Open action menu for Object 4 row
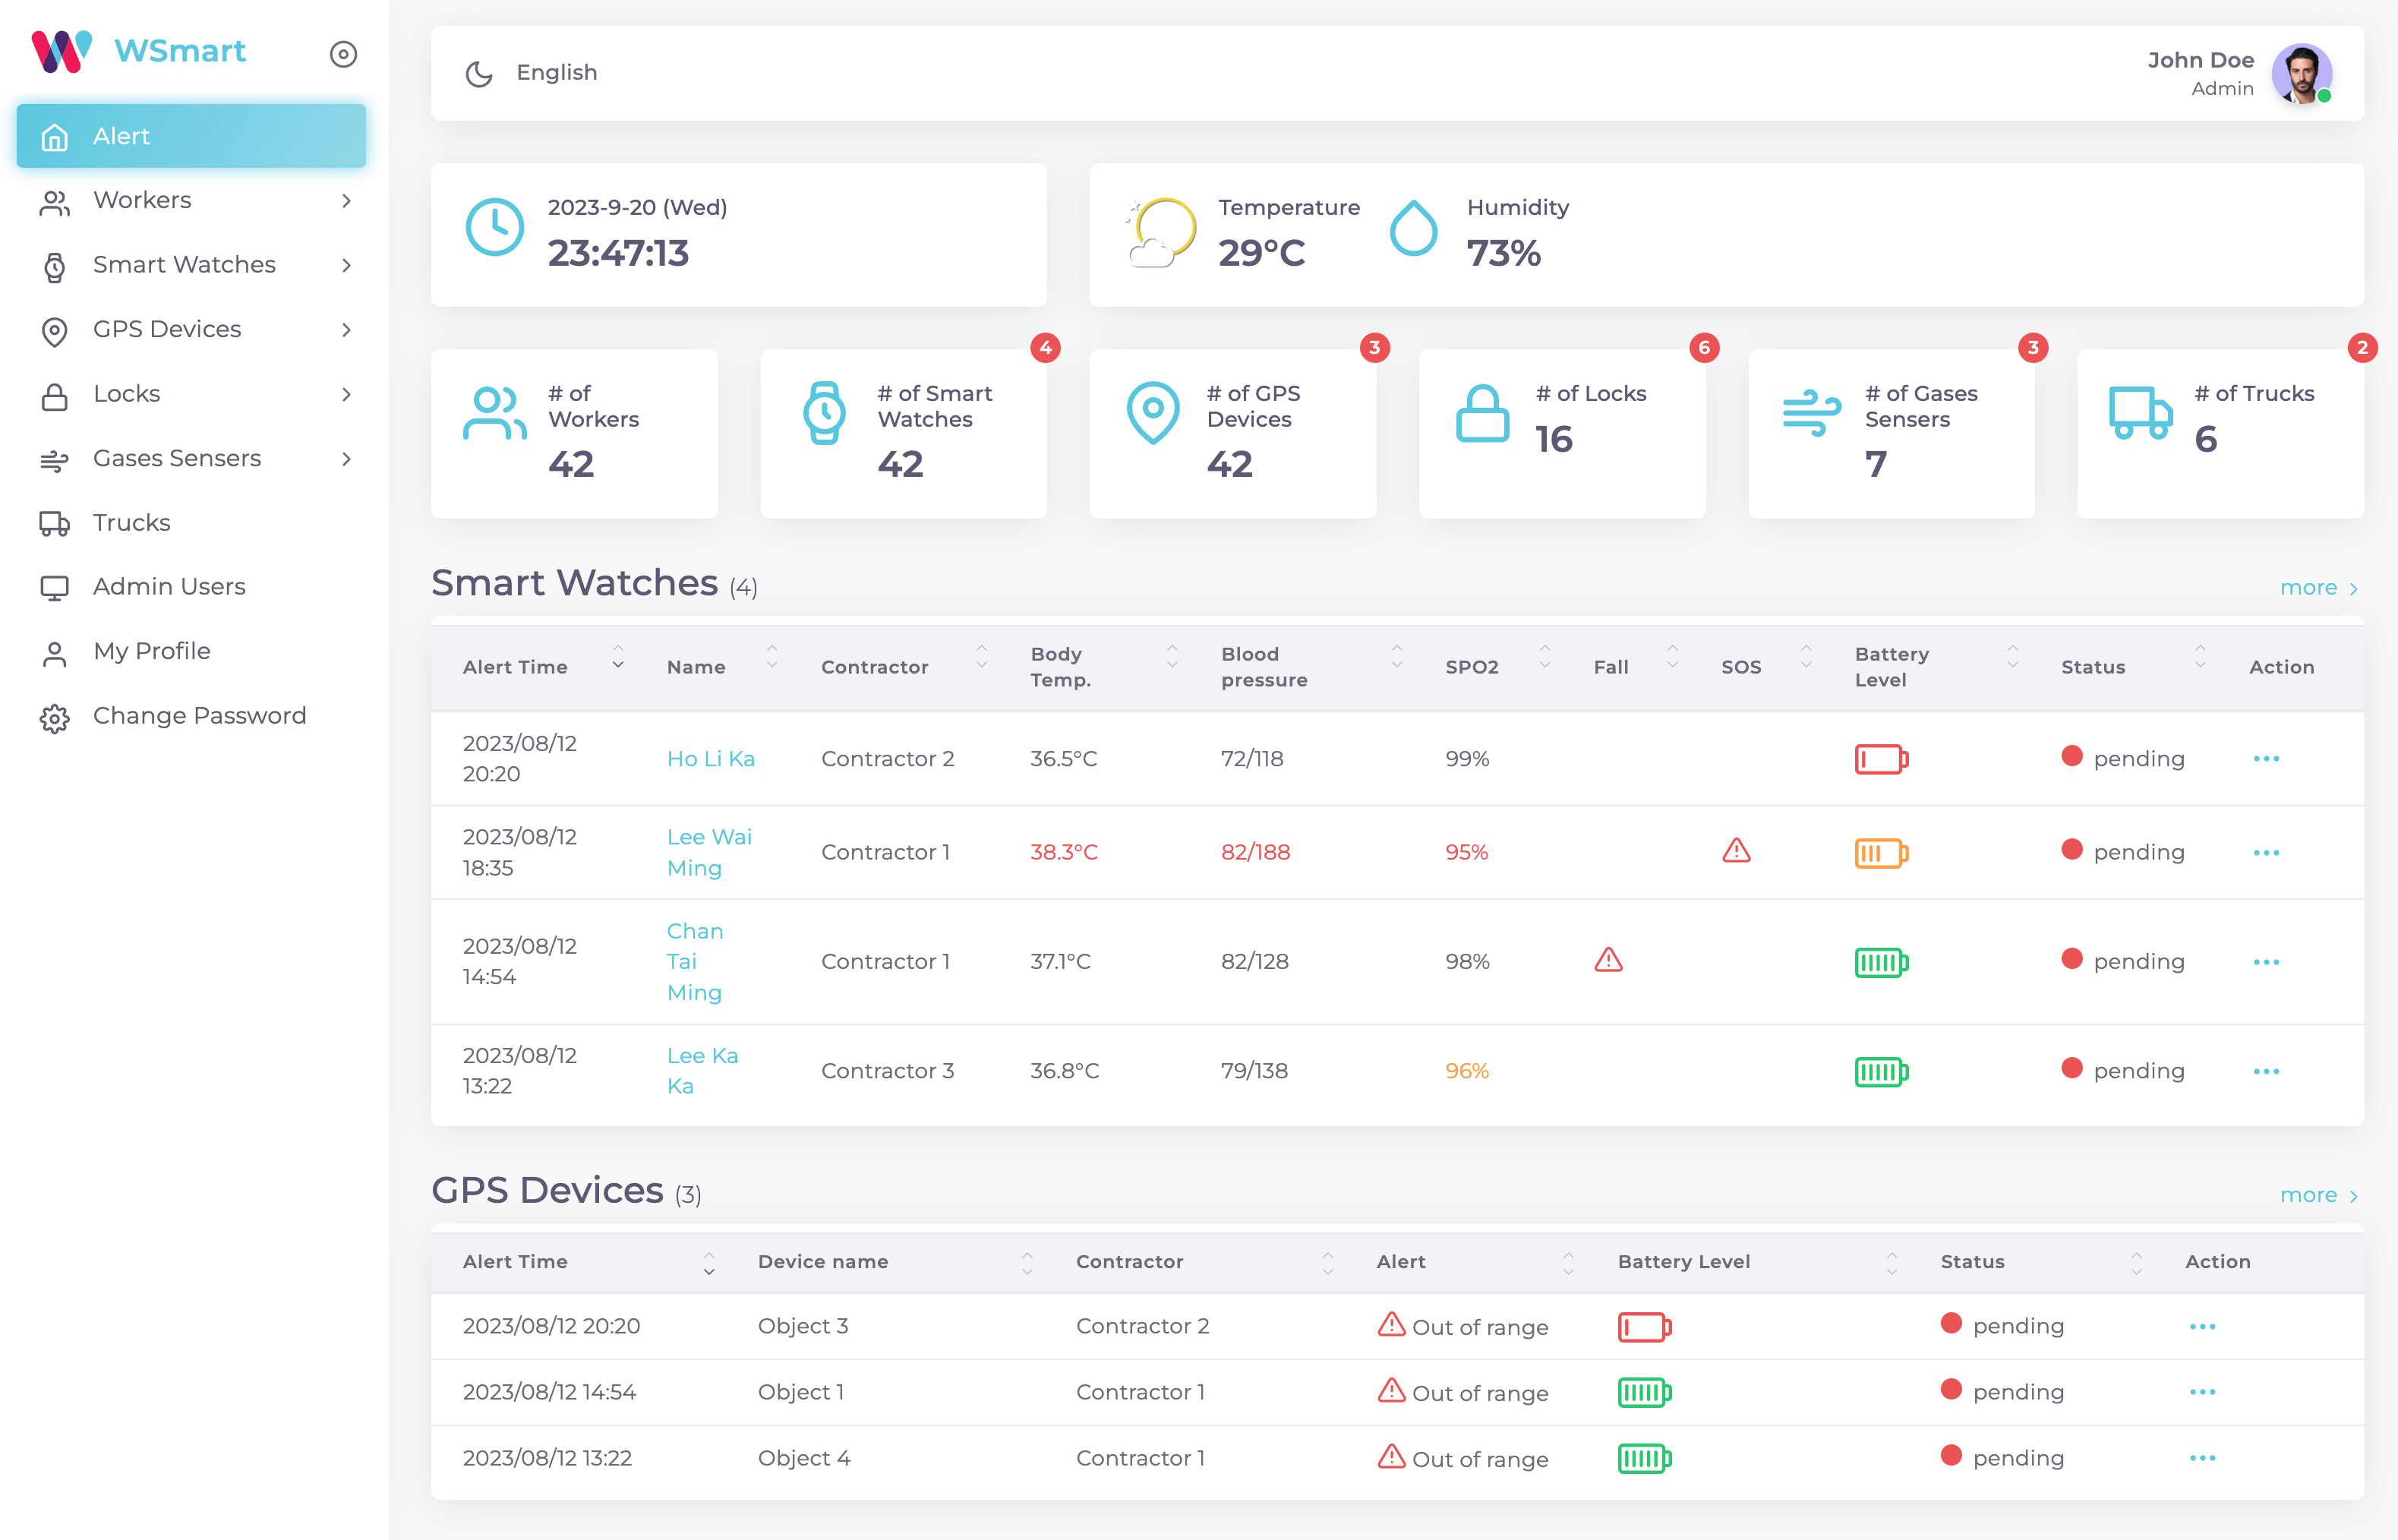Viewport: 2398px width, 1540px height. pos(2202,1459)
